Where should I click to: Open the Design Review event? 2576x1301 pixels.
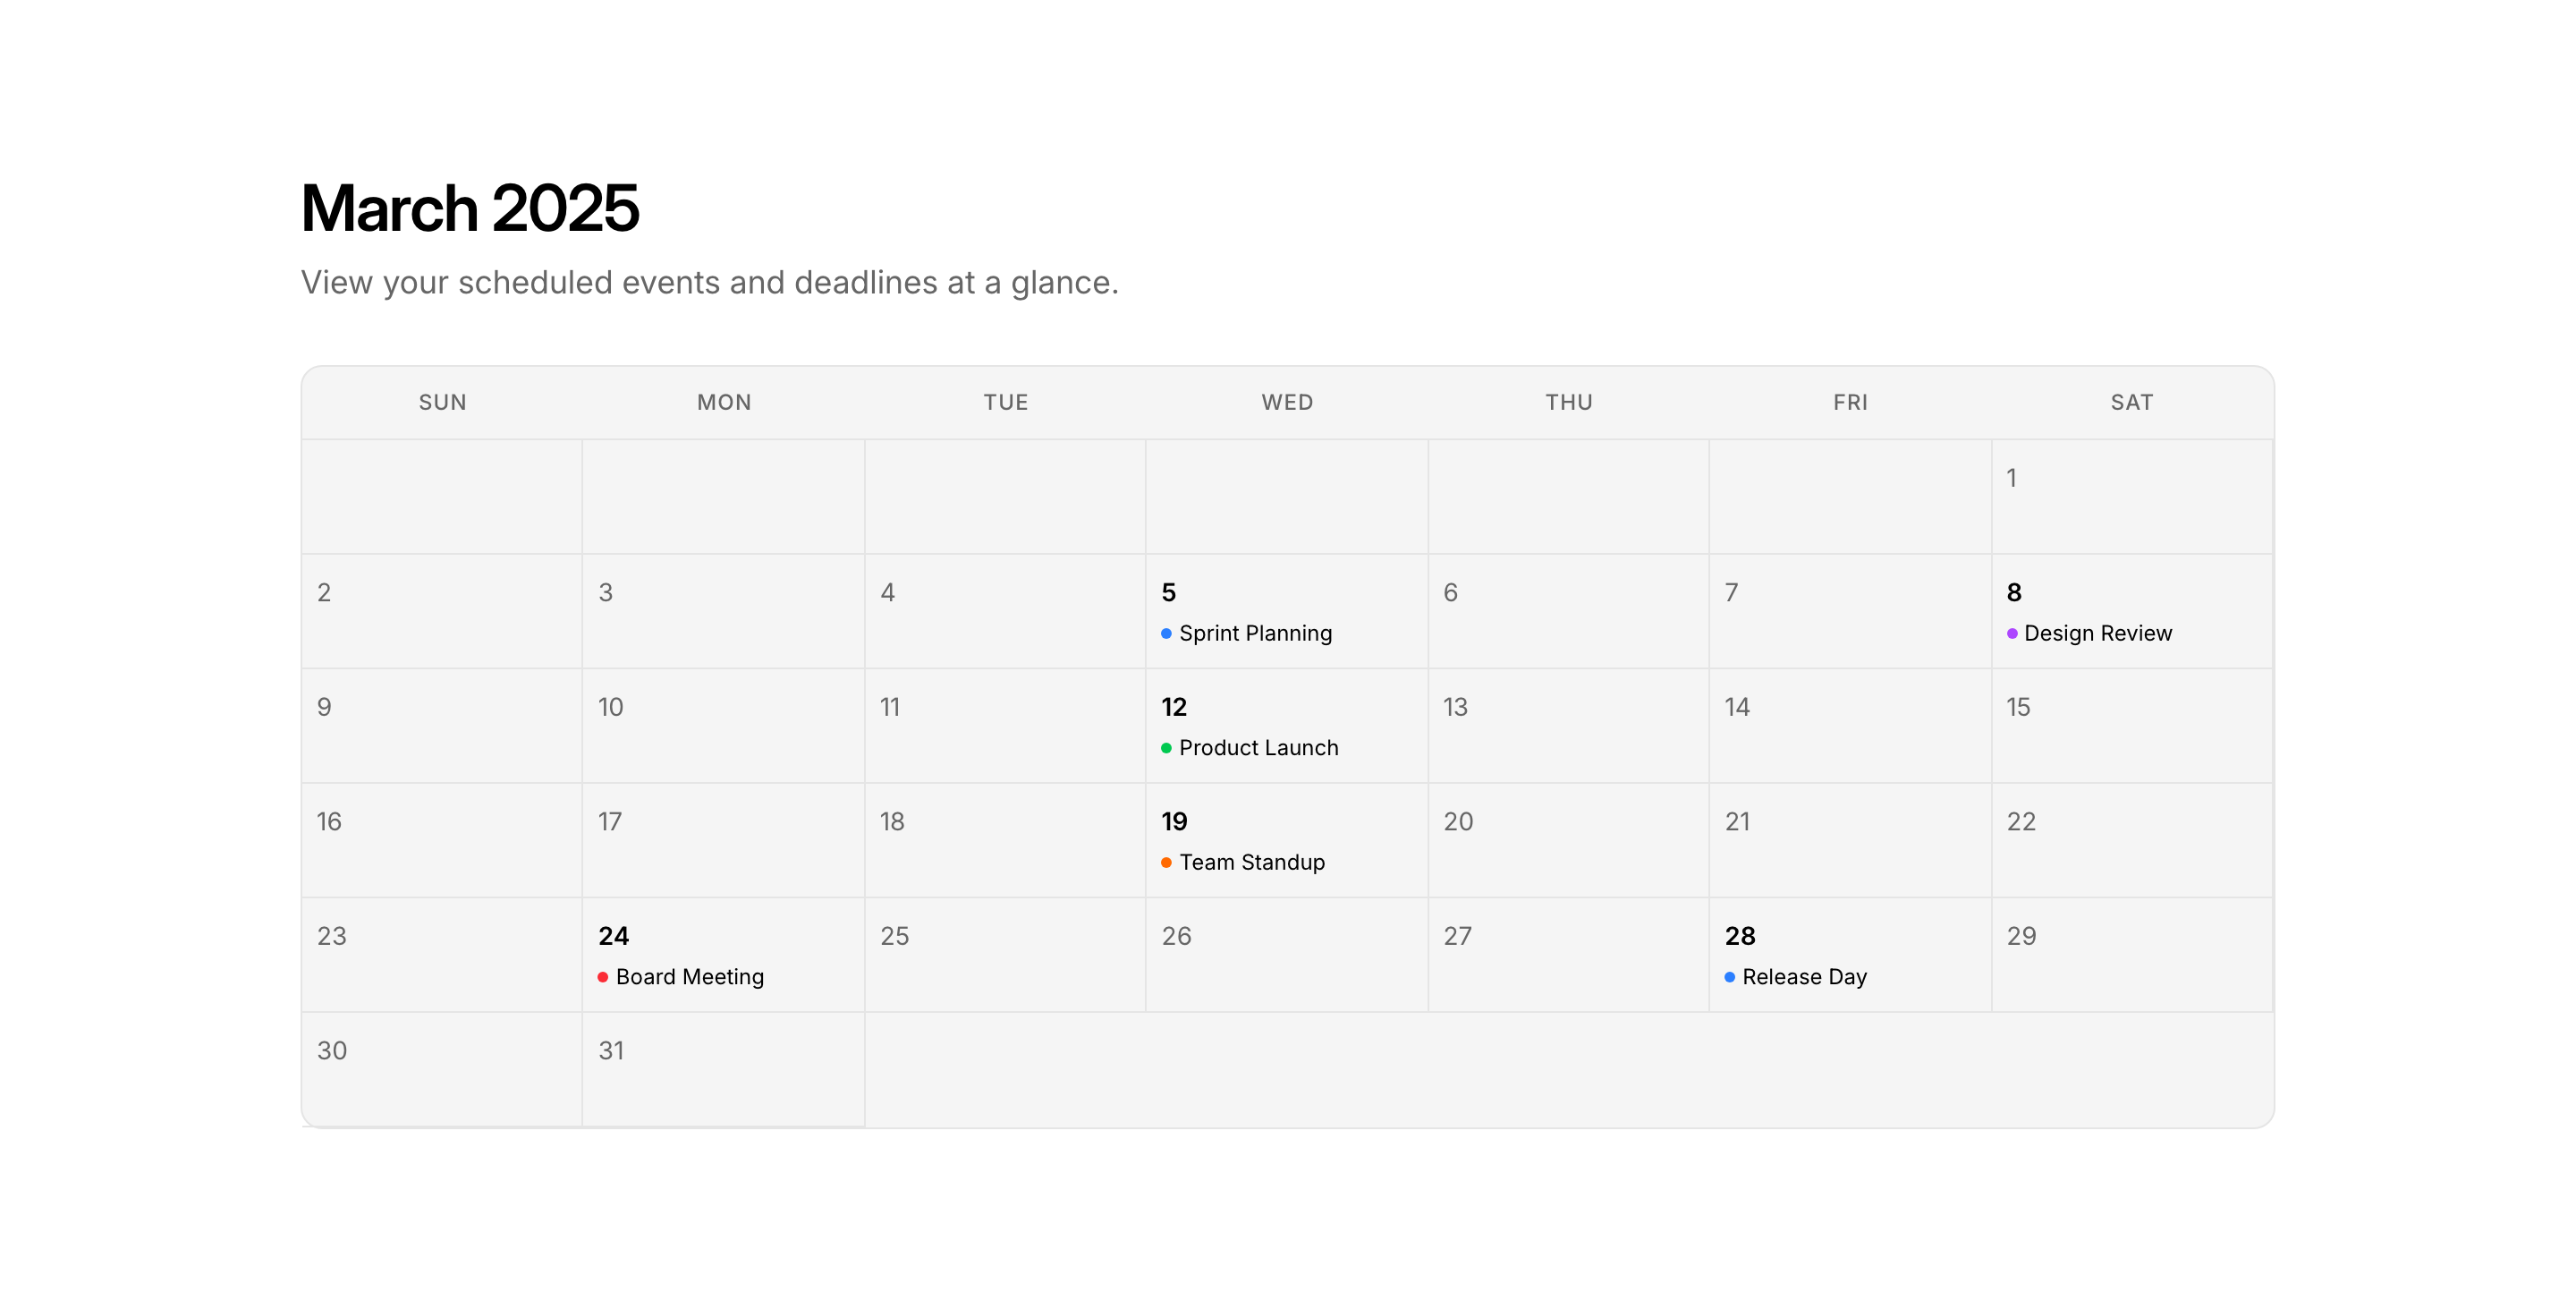2097,633
